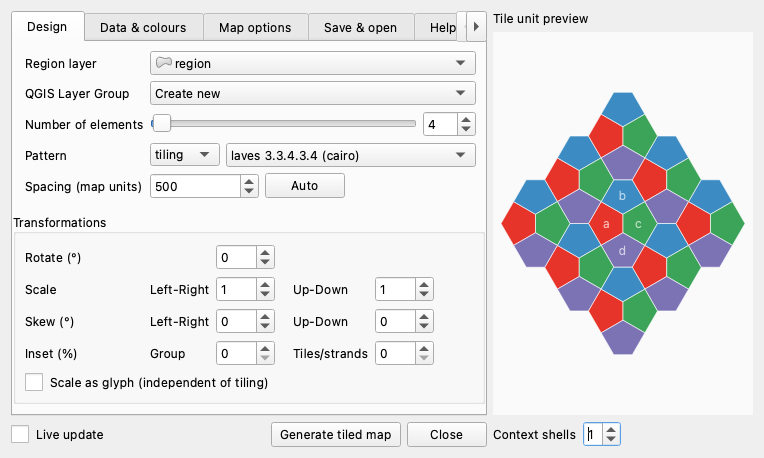This screenshot has width=764, height=458.
Task: Switch to the Design tab
Action: coord(47,27)
